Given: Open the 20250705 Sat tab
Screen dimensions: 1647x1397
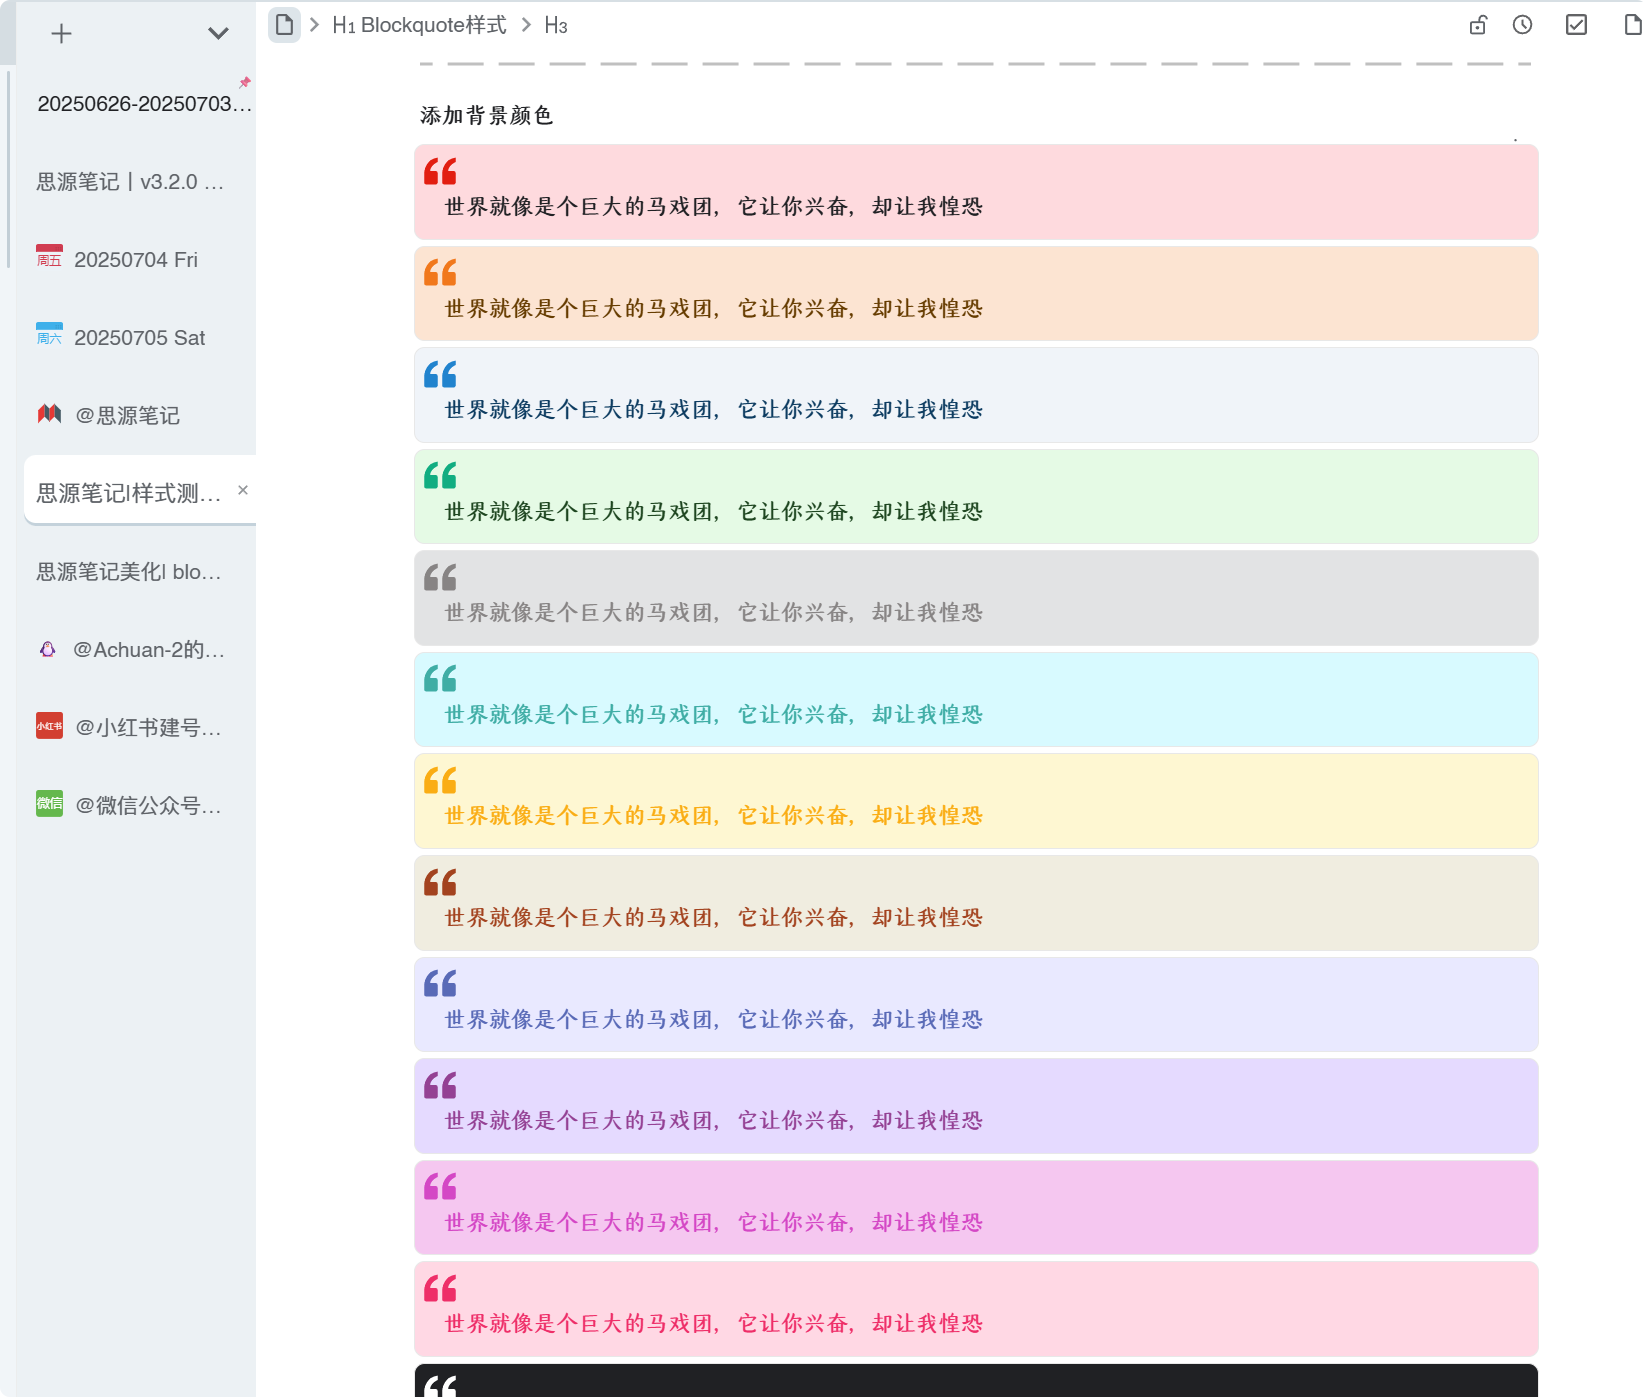Looking at the screenshot, I should tap(139, 338).
